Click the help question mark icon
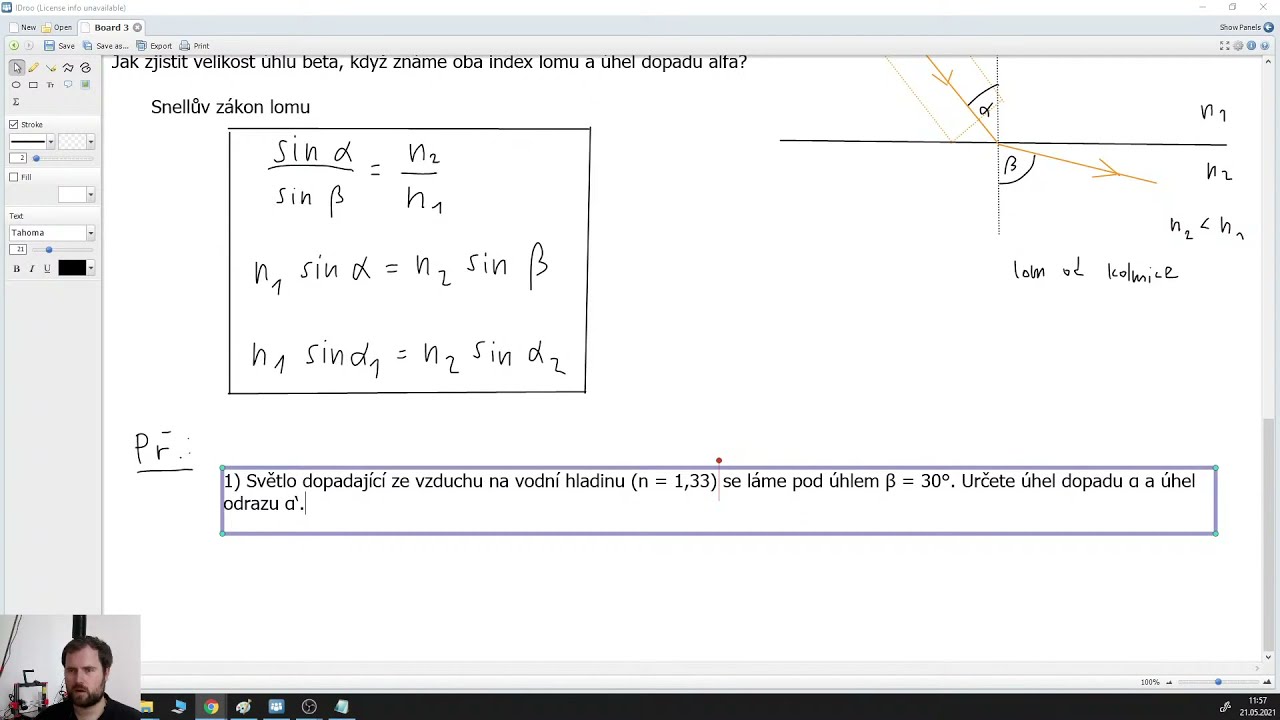Screen dimensions: 1280x720 (1264, 46)
